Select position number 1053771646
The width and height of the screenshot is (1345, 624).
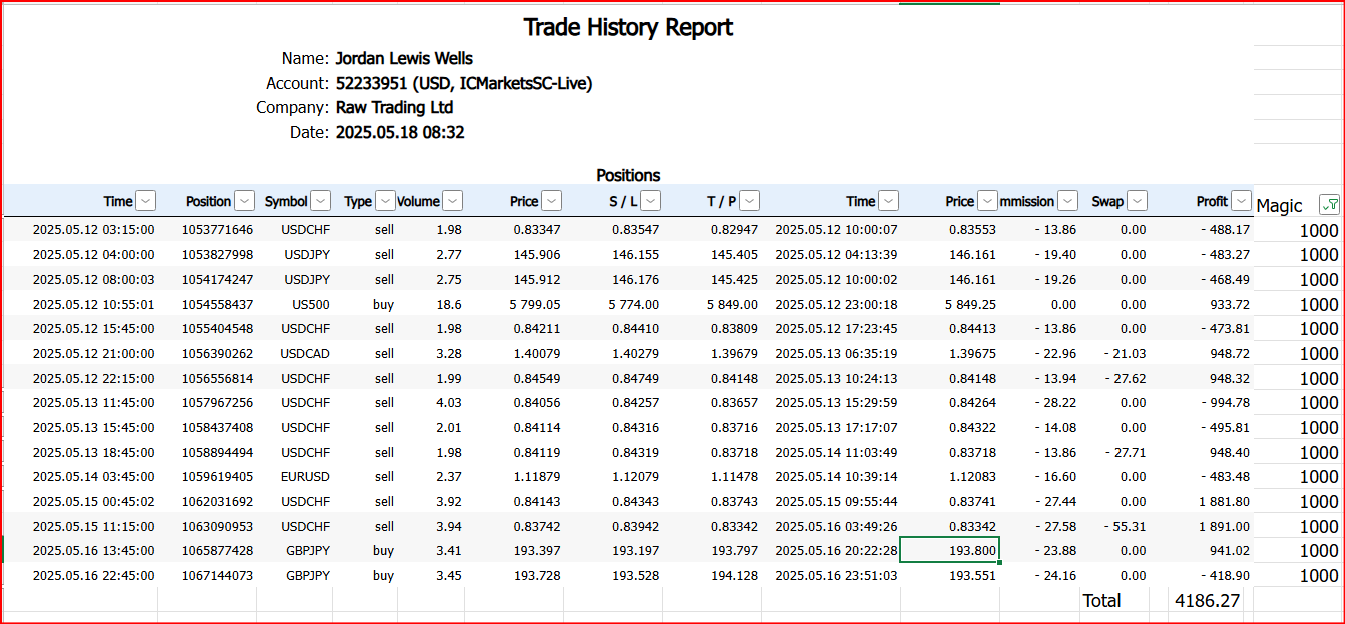point(217,230)
